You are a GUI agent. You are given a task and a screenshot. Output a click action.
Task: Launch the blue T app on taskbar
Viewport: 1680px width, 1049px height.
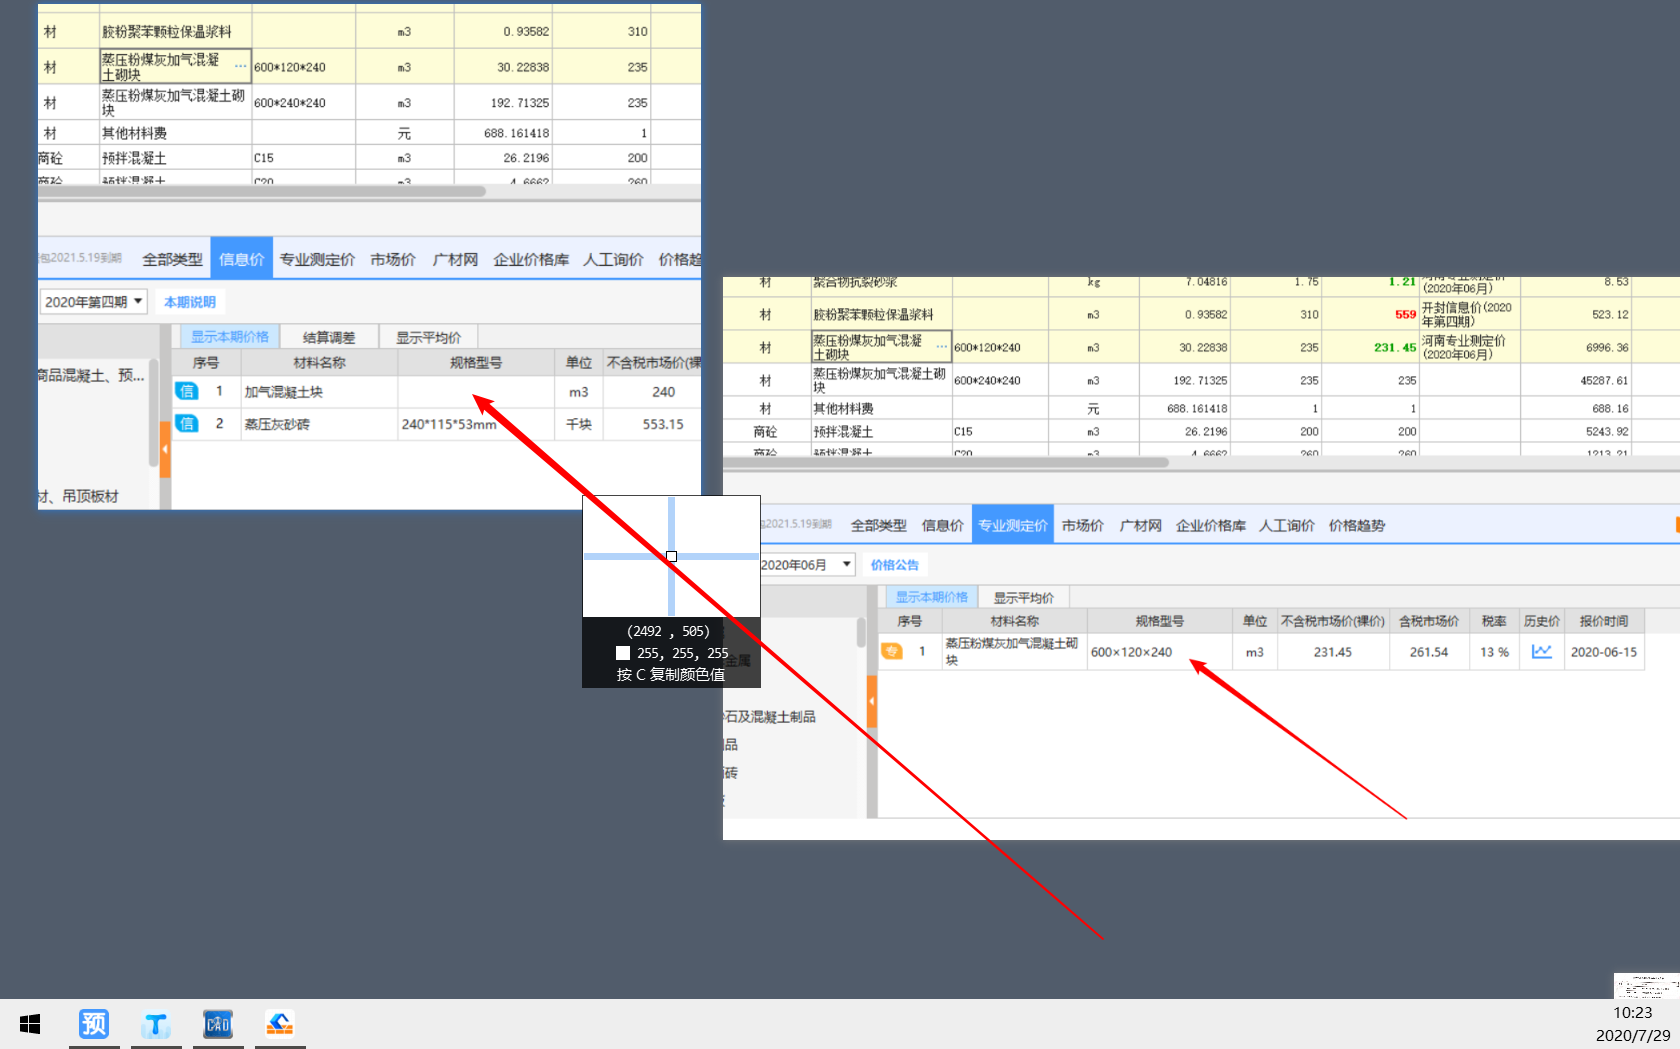pos(156,1024)
